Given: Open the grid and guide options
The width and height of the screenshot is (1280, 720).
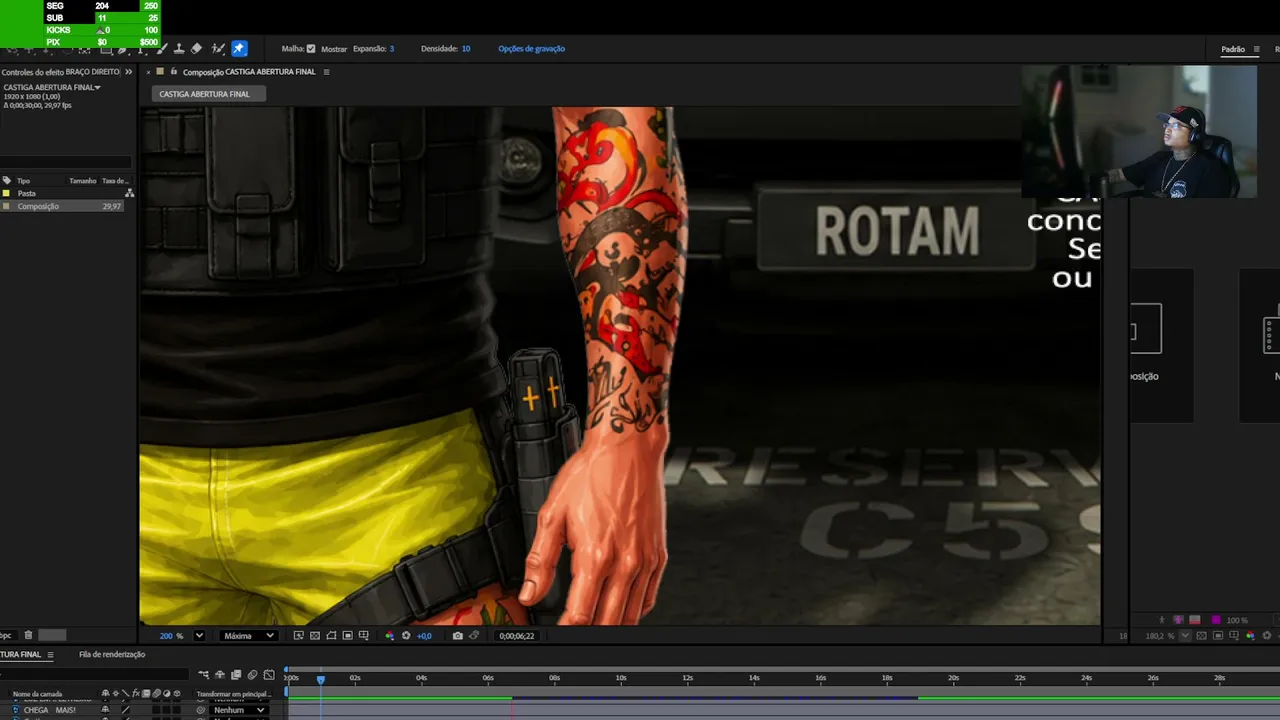Looking at the screenshot, I should (363, 636).
